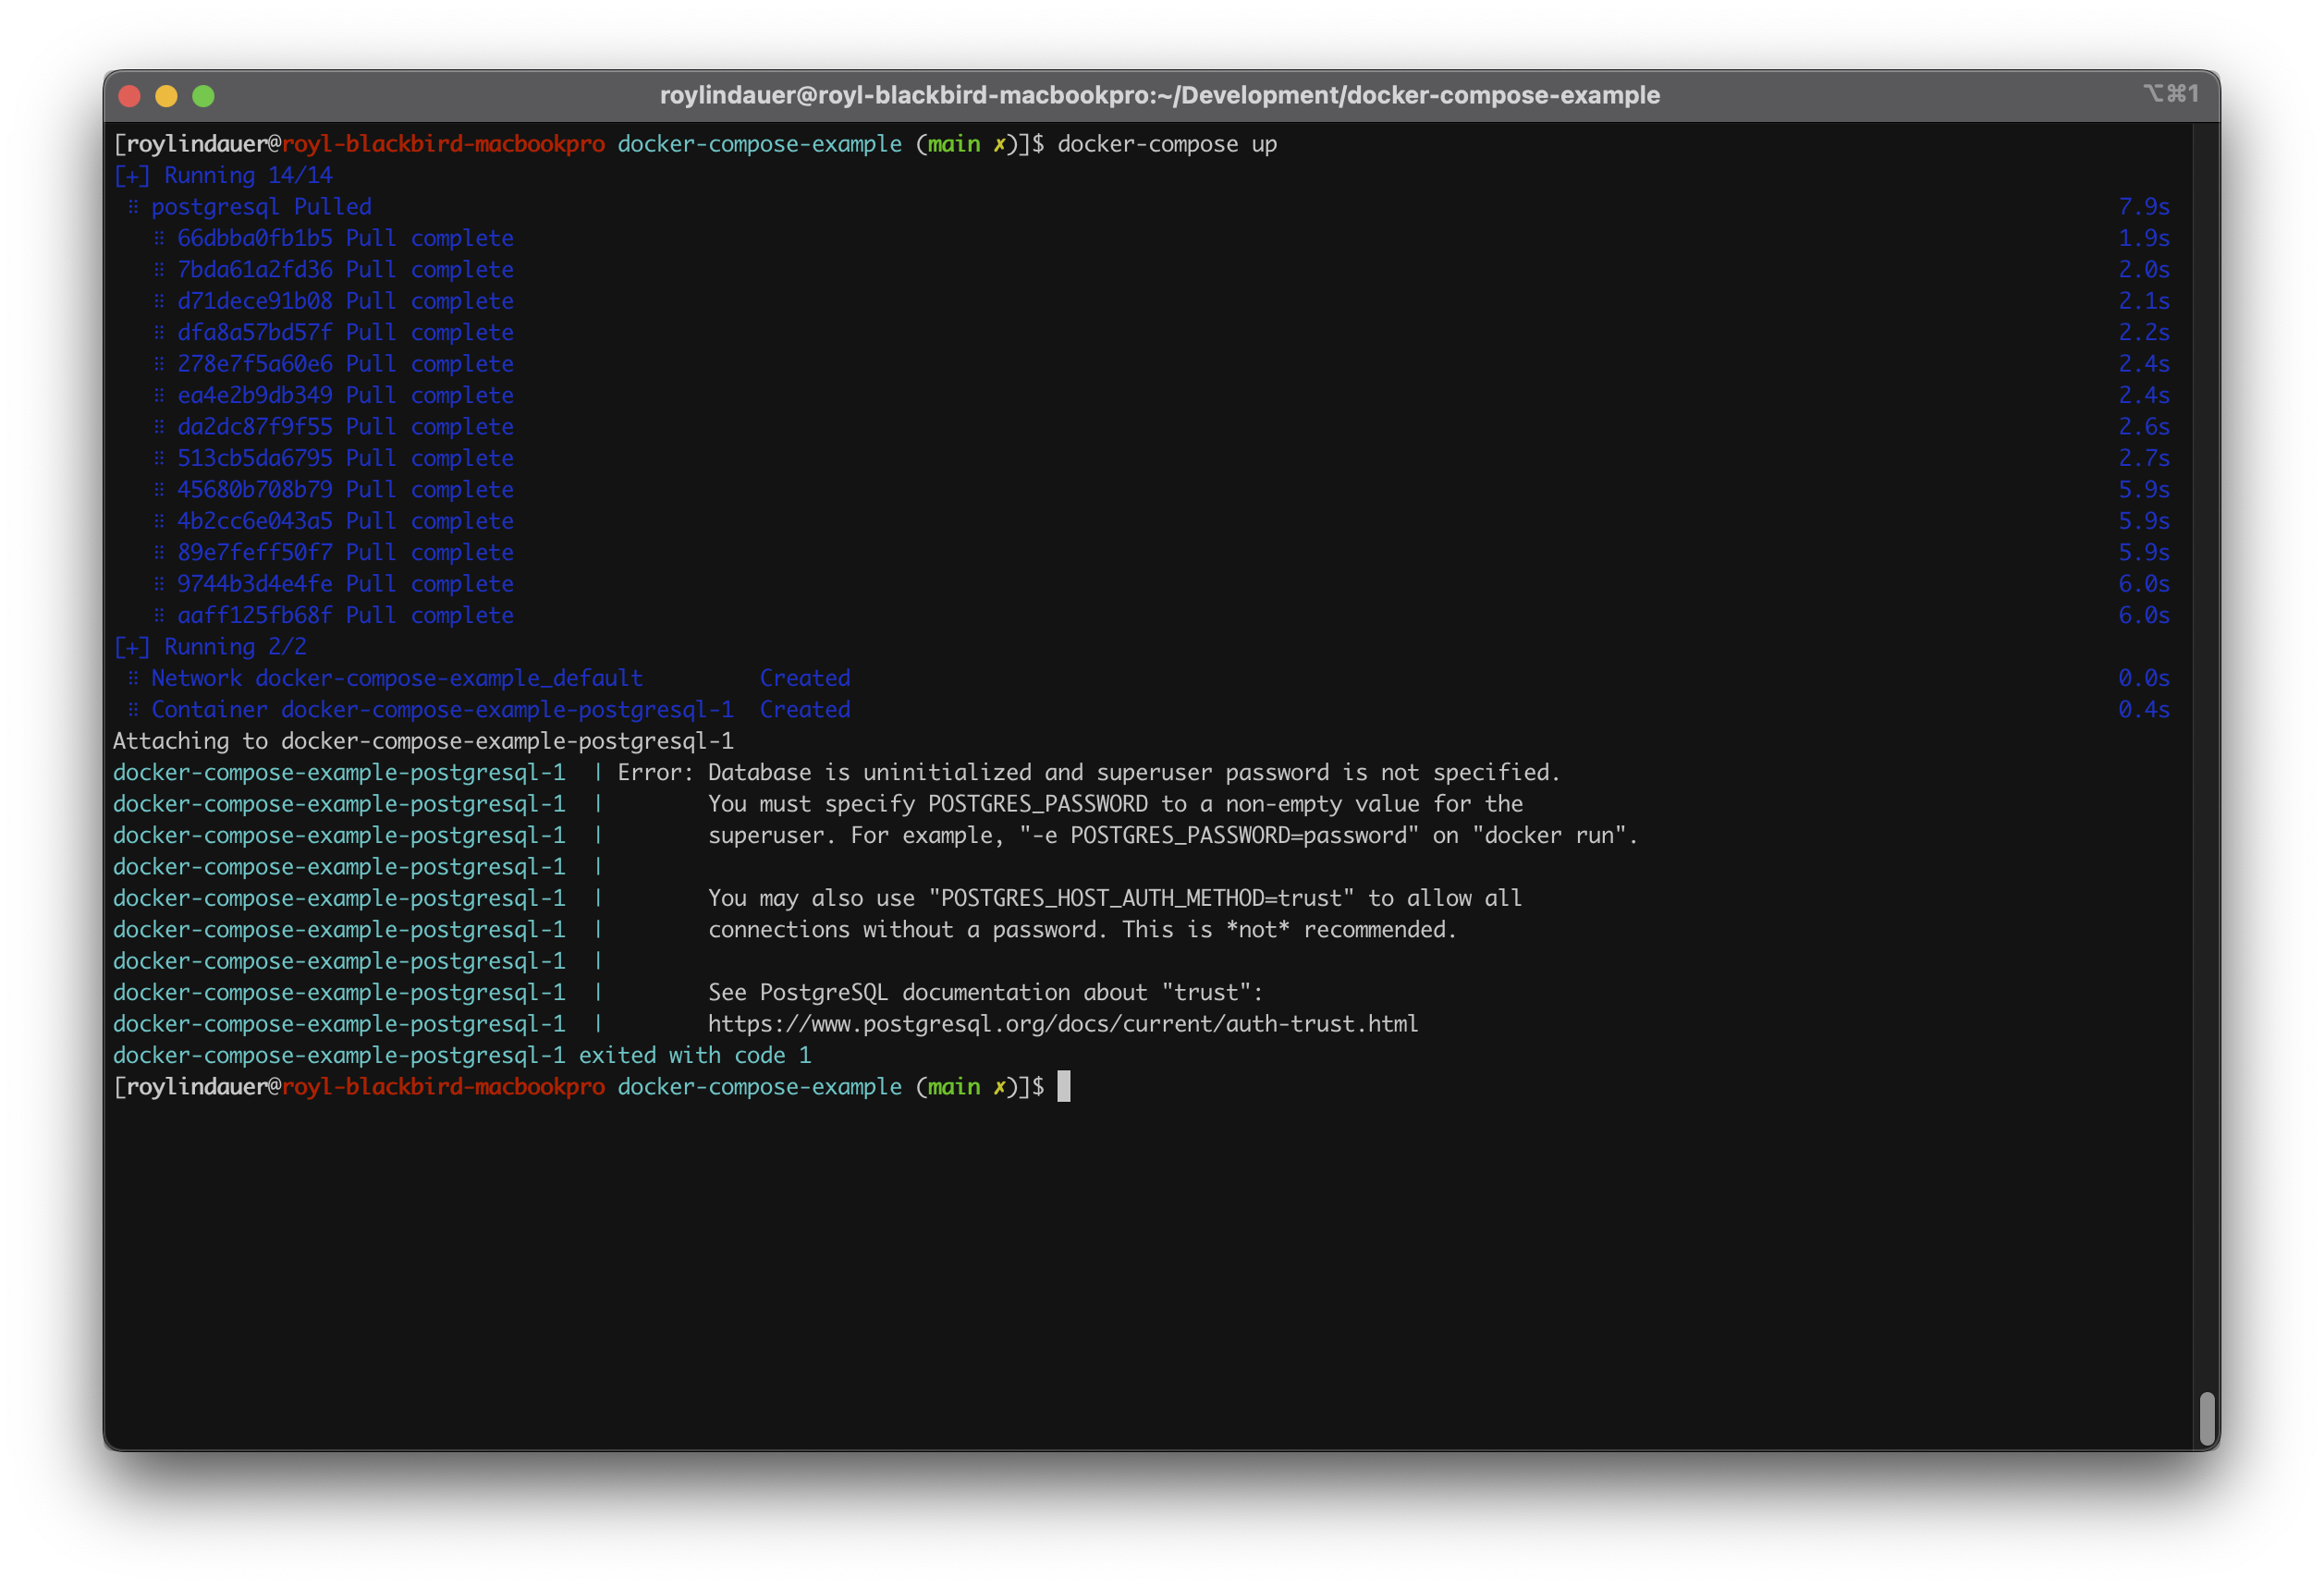Click layer 'd71dece91b08 Pull complete'
The image size is (2324, 1588).
345,301
